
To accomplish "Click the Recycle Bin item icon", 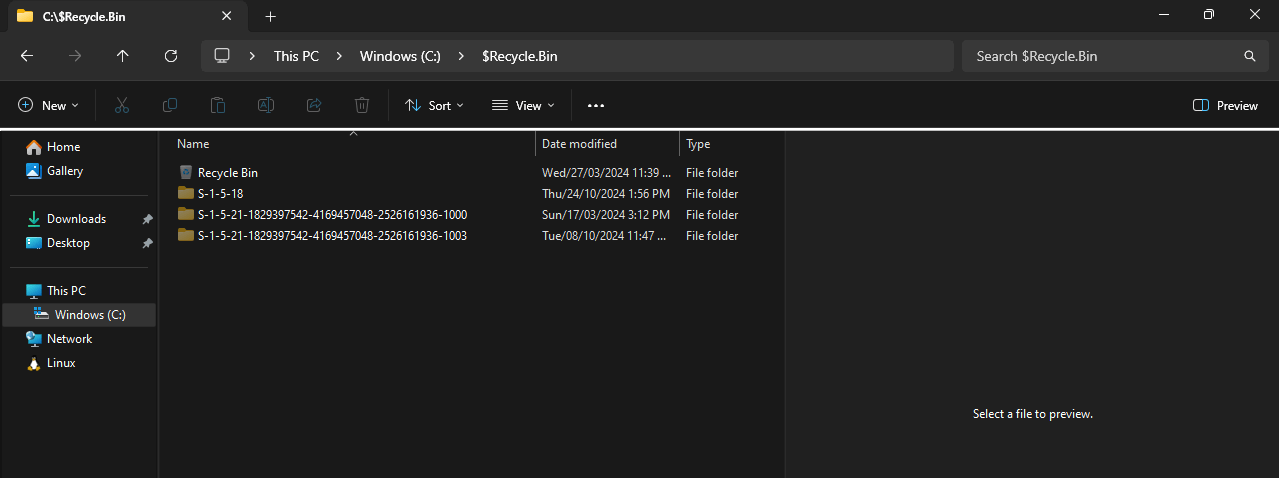I will (185, 173).
